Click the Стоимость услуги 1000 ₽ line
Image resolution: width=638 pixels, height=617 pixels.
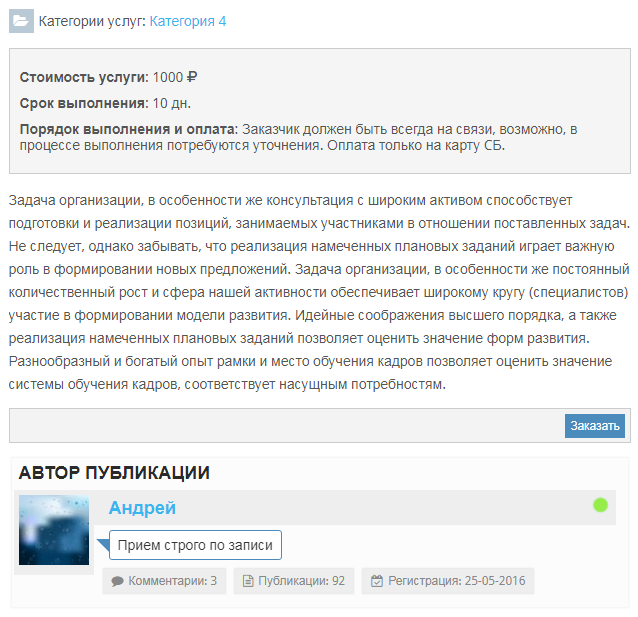tap(108, 77)
